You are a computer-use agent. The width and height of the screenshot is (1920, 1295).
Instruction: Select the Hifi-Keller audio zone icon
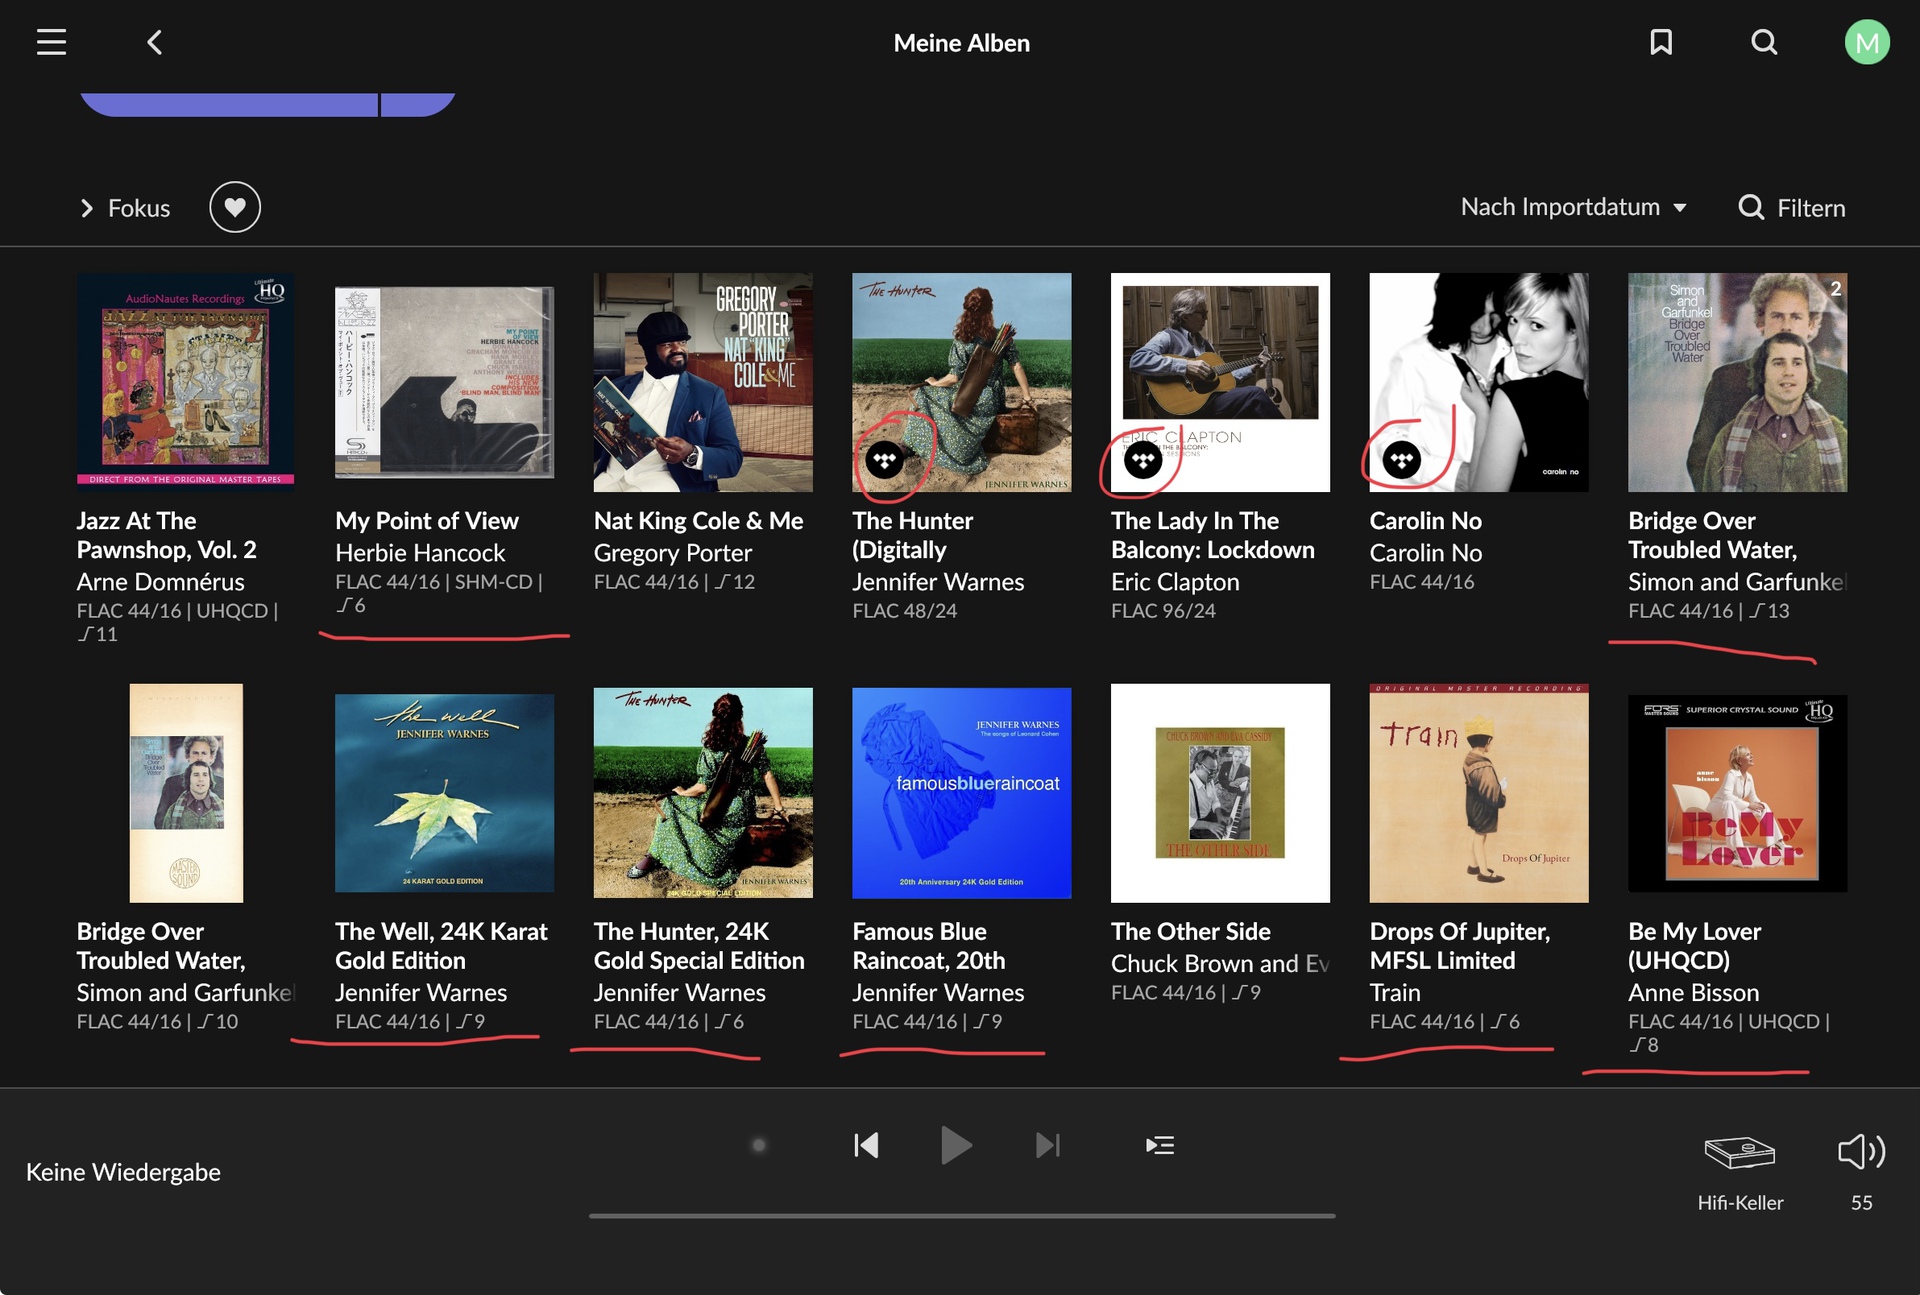(1739, 1152)
